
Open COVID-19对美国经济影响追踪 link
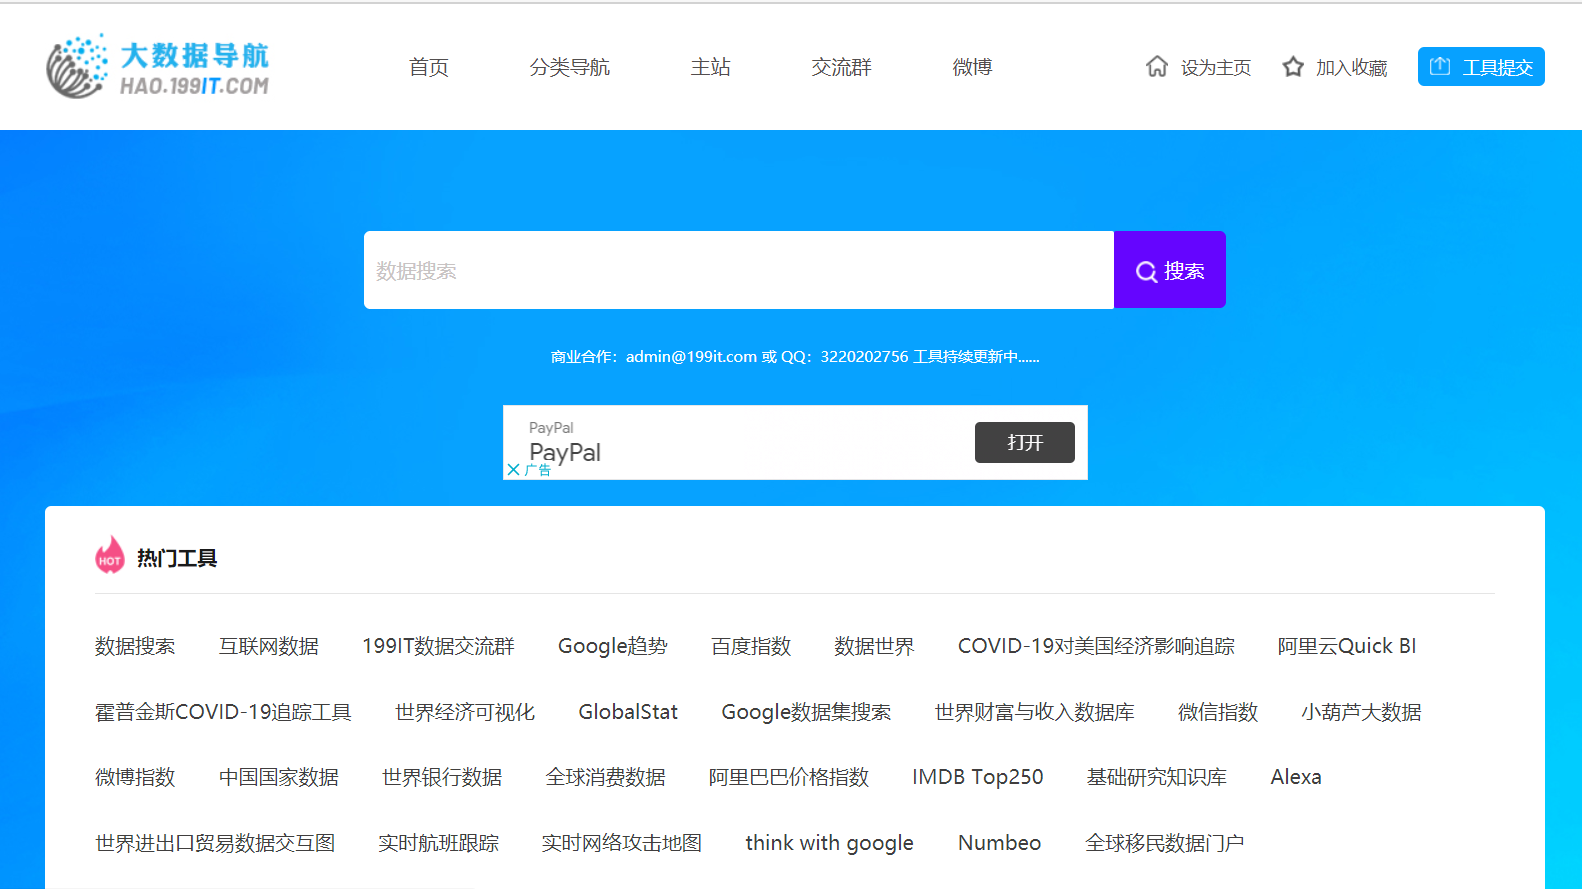tap(1096, 646)
